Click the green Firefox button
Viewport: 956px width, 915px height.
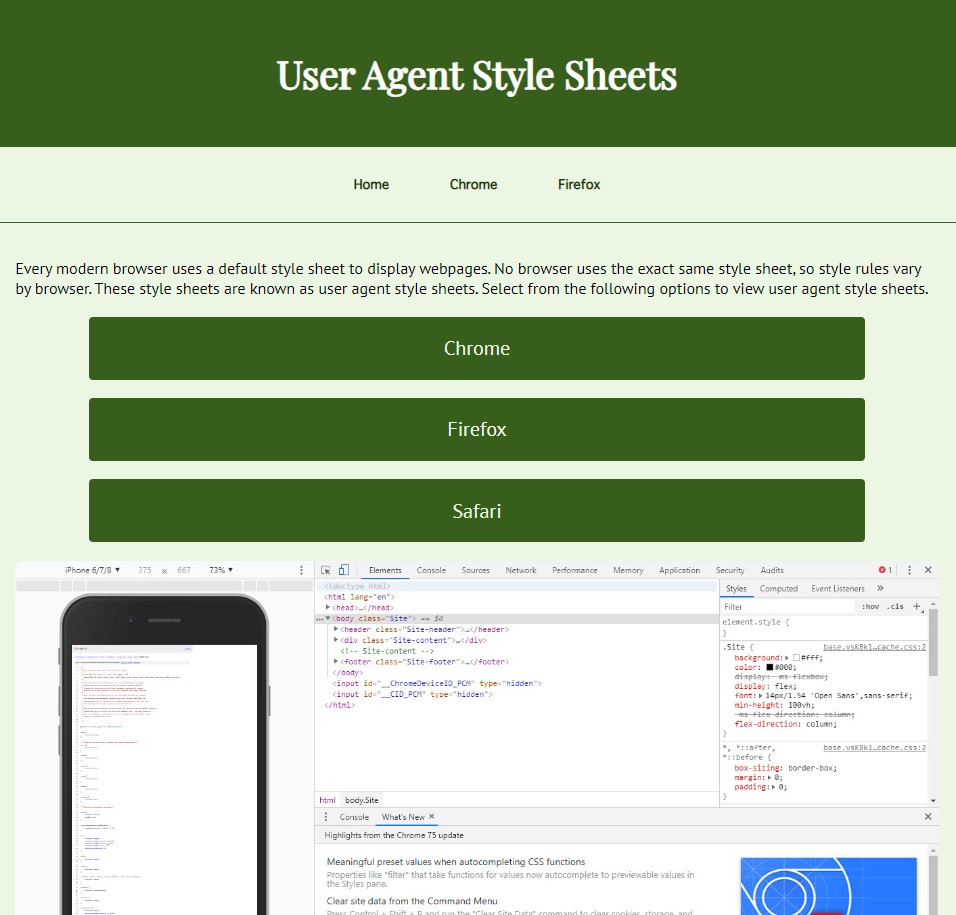(x=476, y=430)
